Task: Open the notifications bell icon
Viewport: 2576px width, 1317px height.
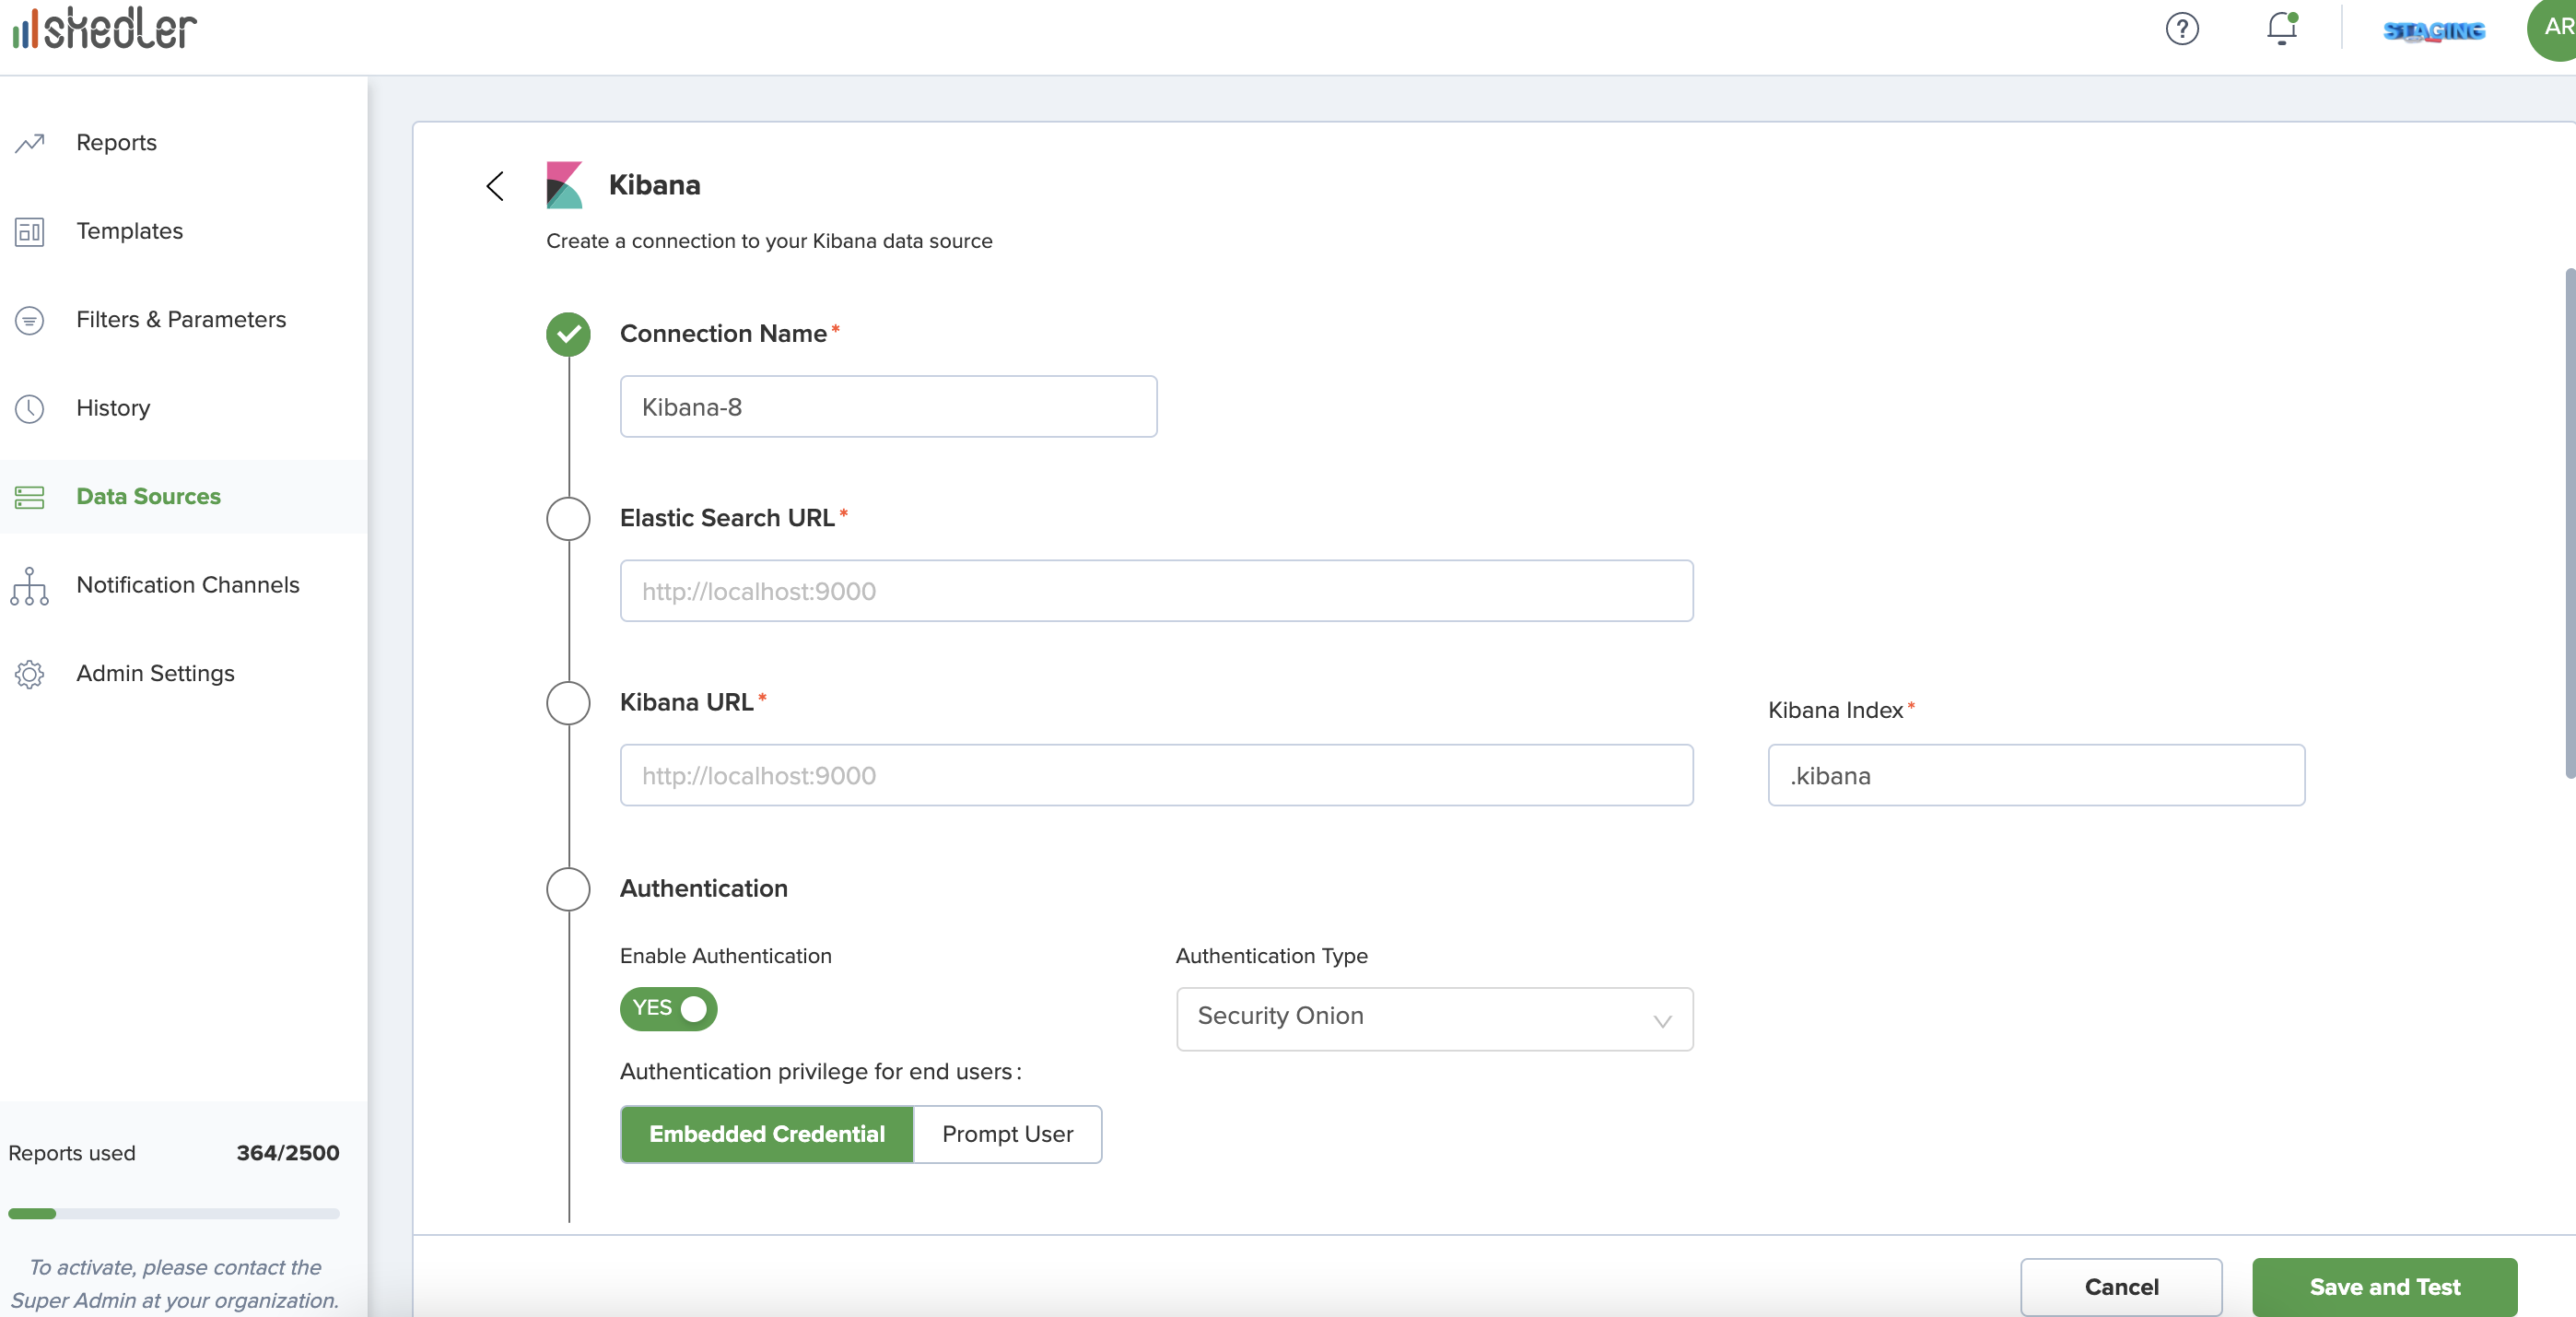Action: (x=2281, y=28)
